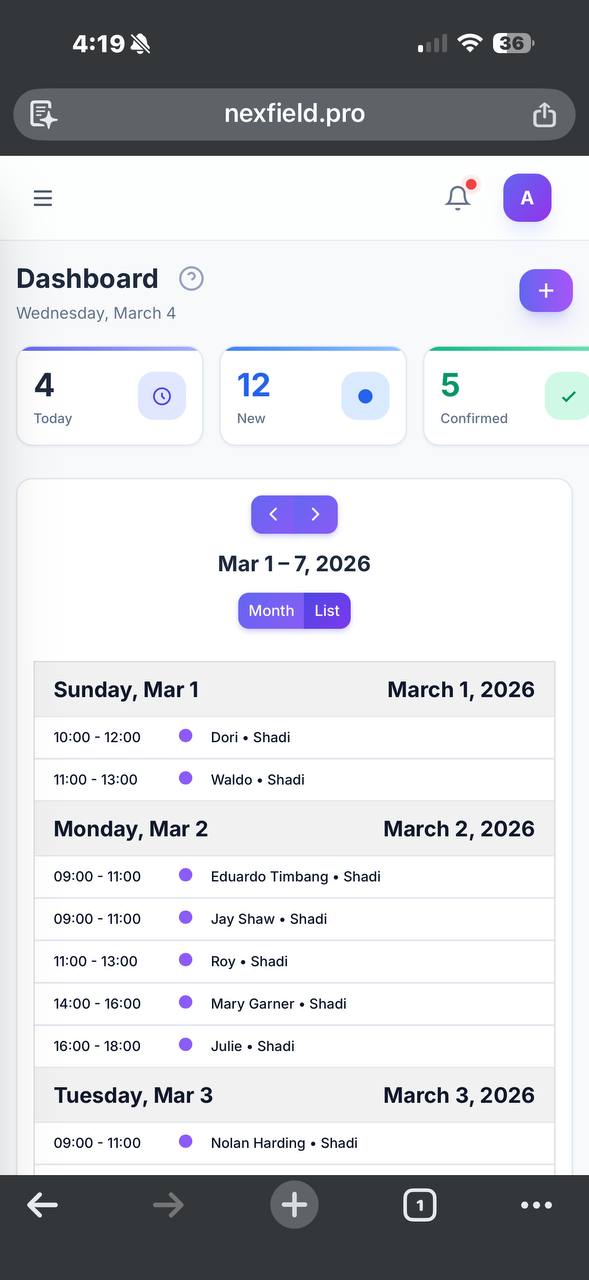589x1280 pixels.
Task: Advance to next week via right chevron
Action: pos(315,513)
